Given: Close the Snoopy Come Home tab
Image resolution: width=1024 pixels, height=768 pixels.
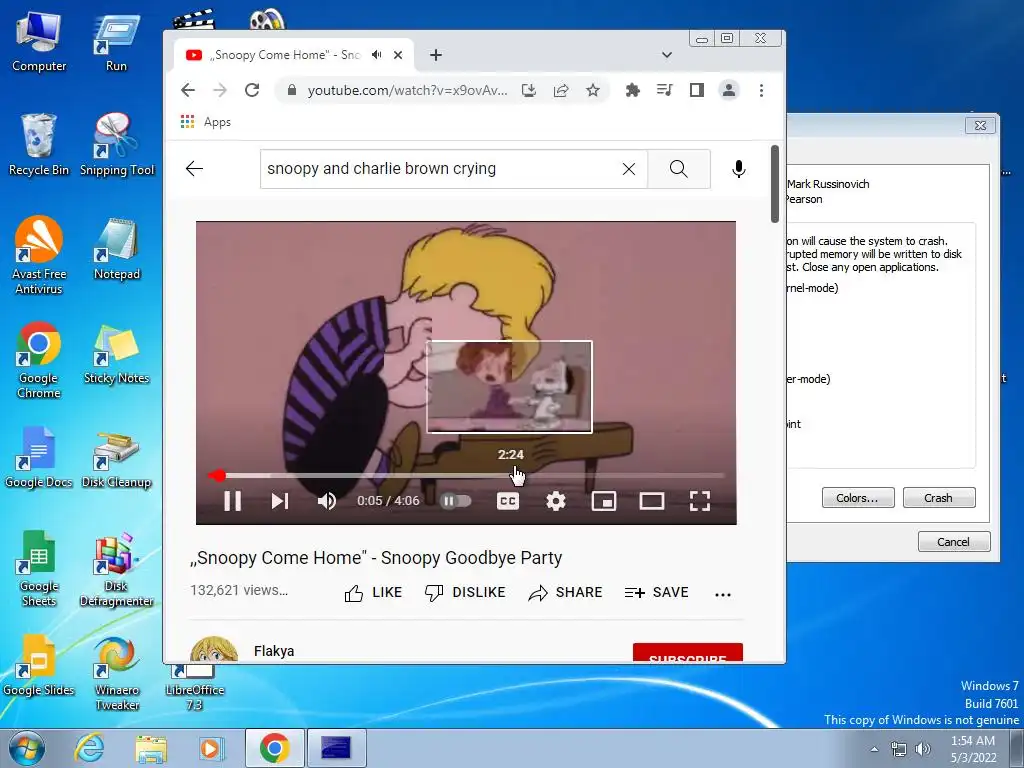Looking at the screenshot, I should click(x=398, y=56).
